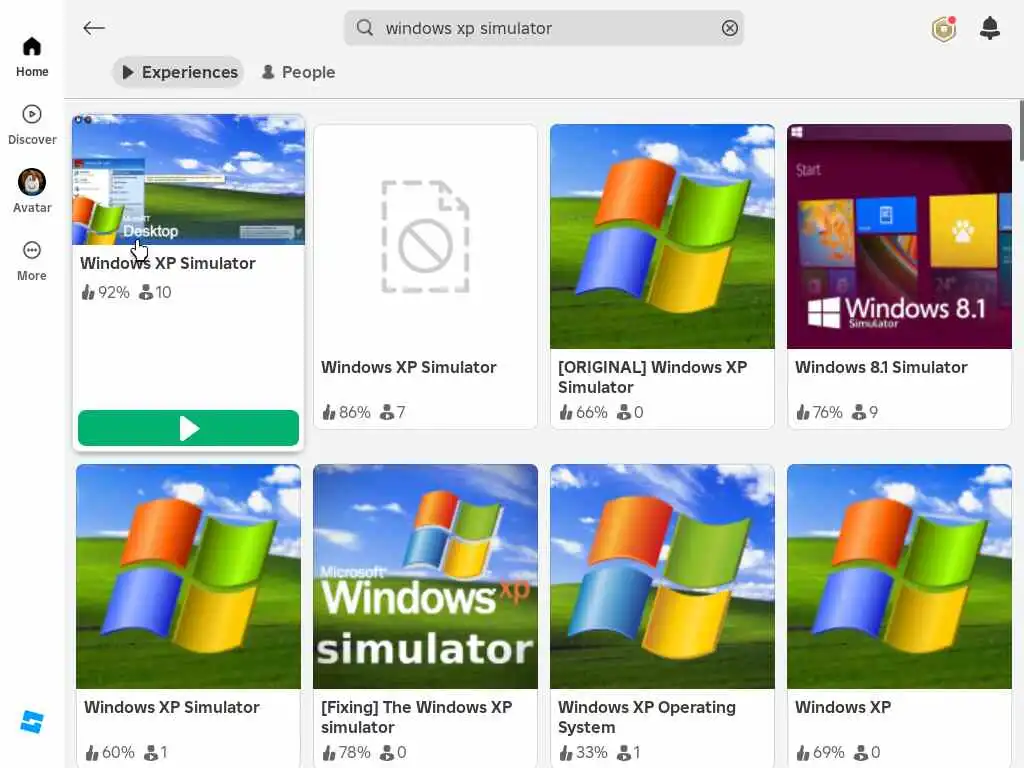The height and width of the screenshot is (768, 1024).
Task: Open the game with the missing thumbnail placeholder
Action: click(x=425, y=236)
